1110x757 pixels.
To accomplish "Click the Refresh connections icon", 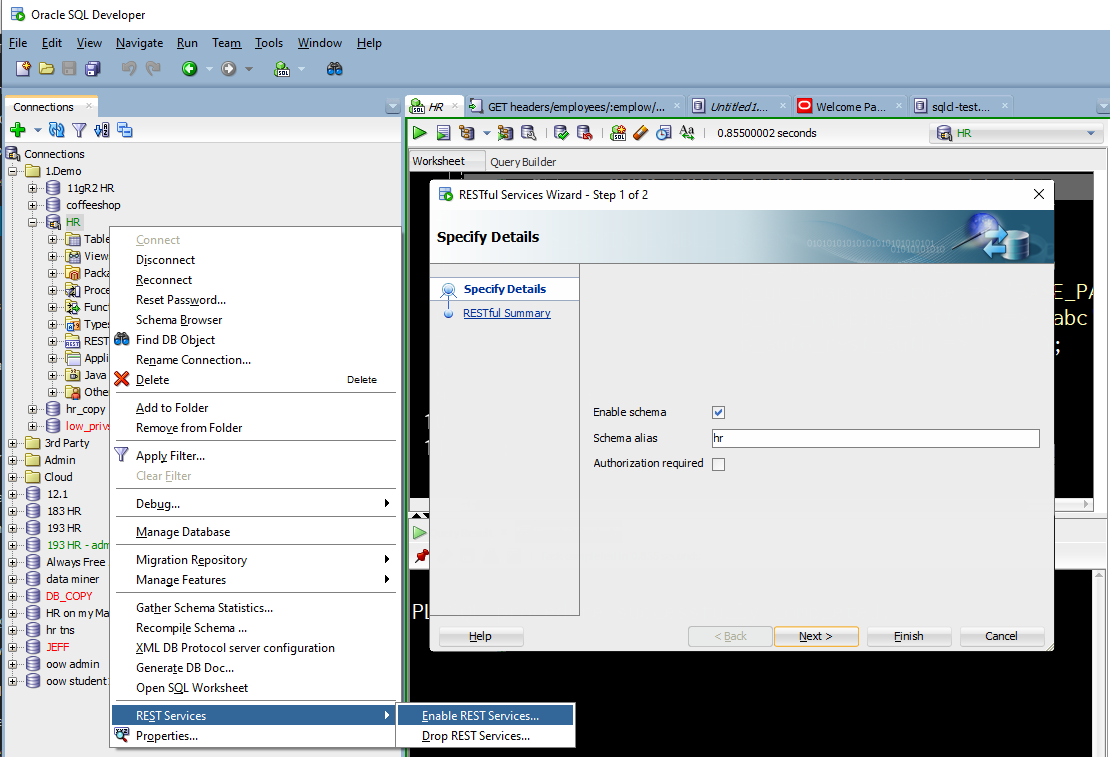I will [57, 130].
